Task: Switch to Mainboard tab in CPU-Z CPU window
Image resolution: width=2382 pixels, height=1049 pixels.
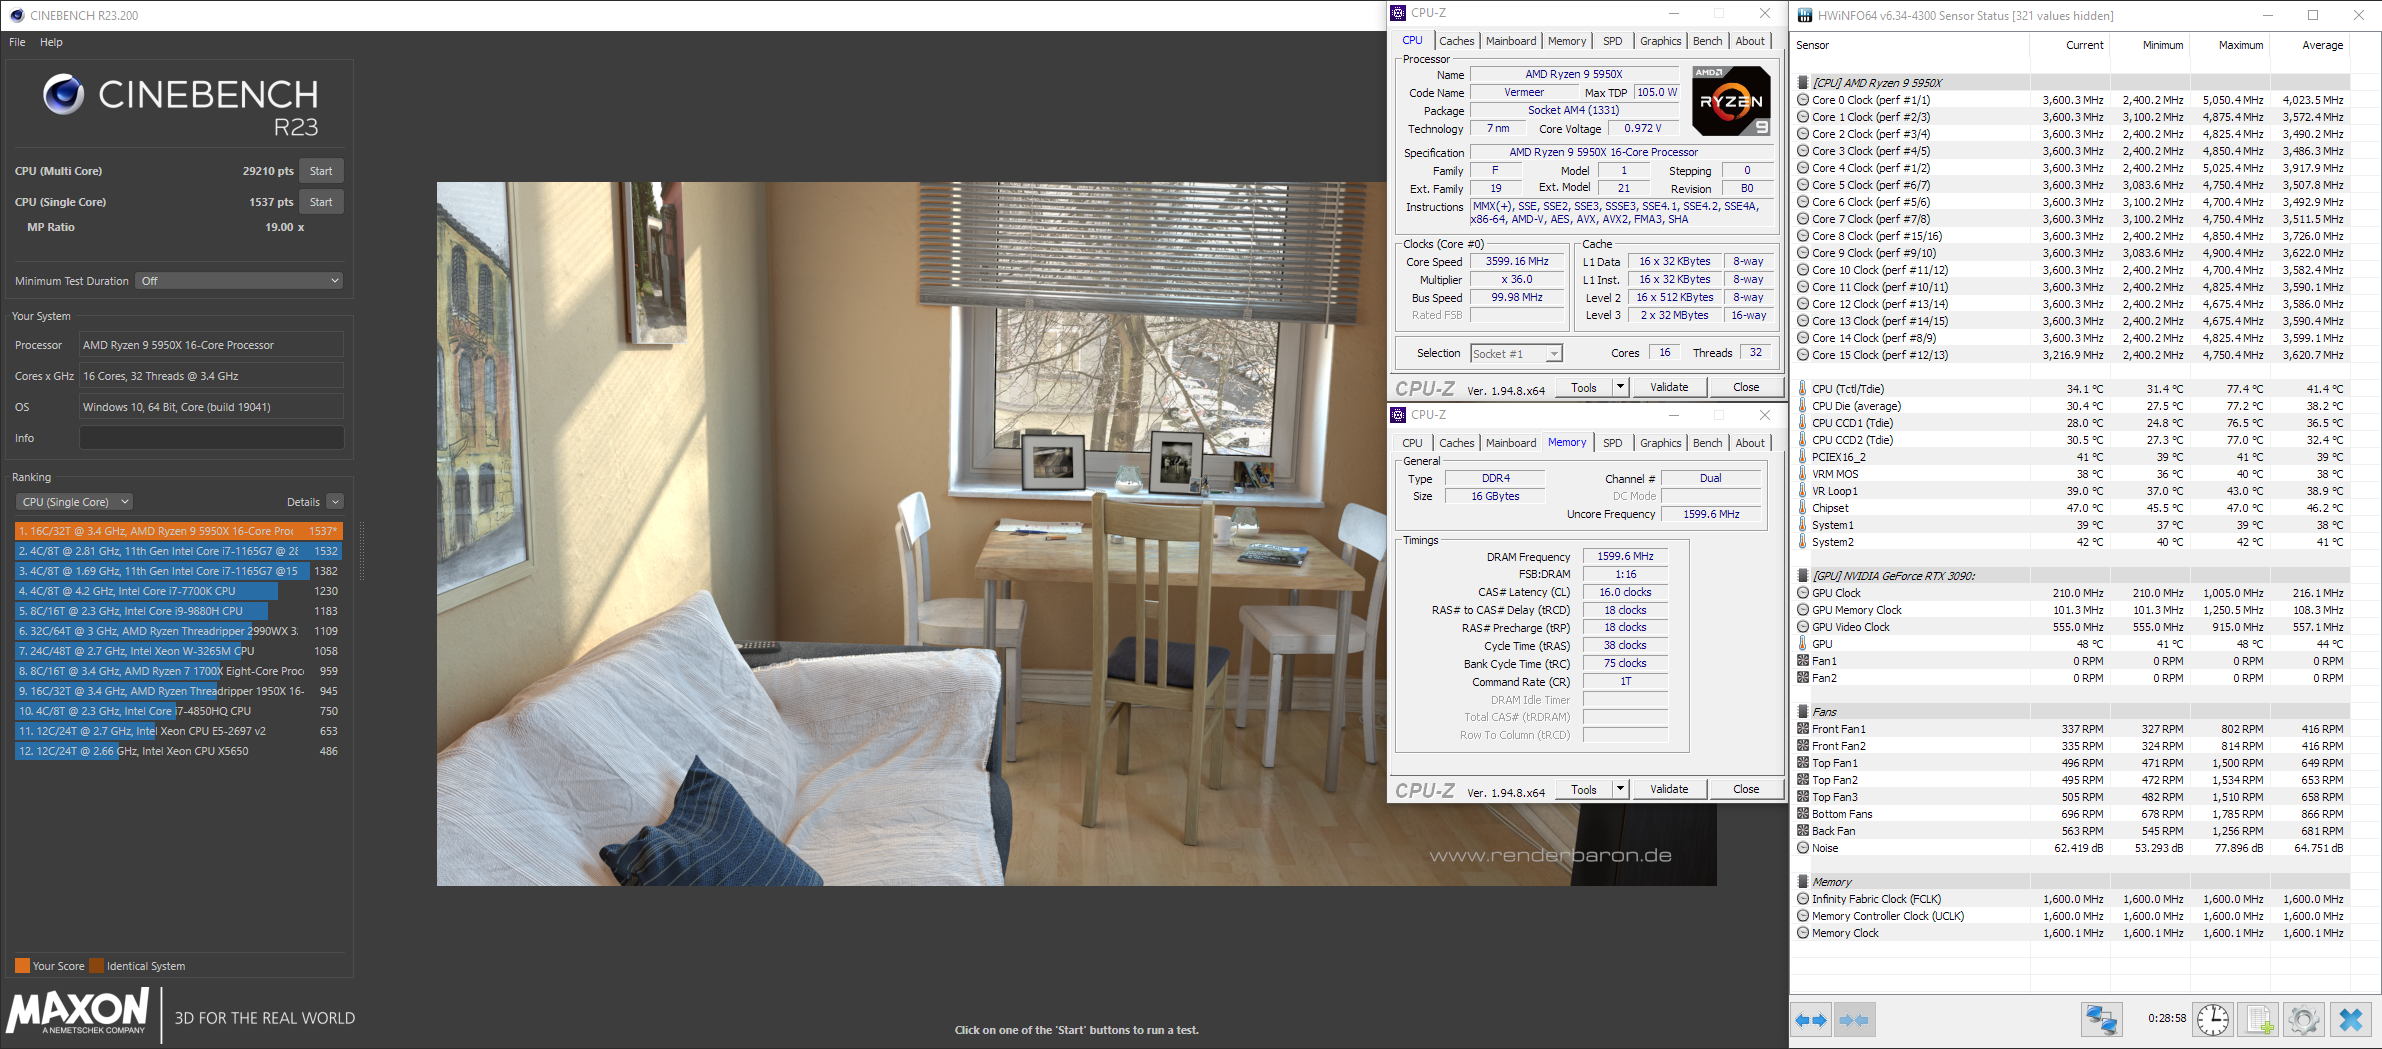Action: tap(1511, 41)
